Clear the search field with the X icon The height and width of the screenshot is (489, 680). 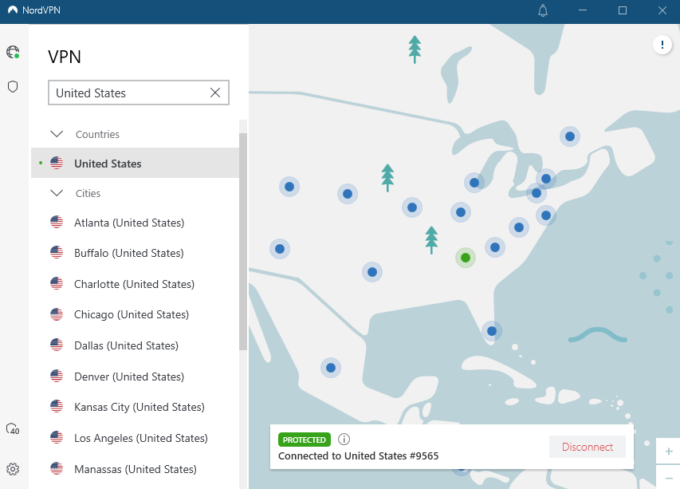click(x=215, y=92)
